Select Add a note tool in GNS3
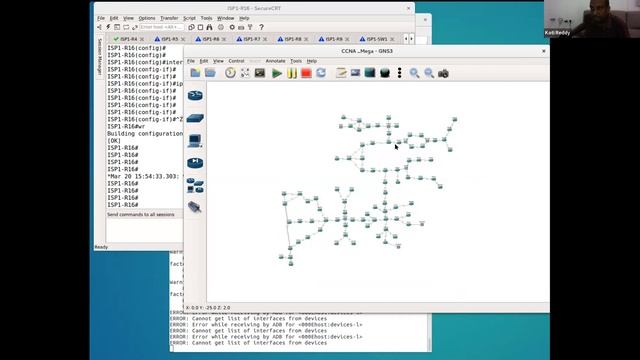Image resolution: width=640 pixels, height=360 pixels. (x=341, y=73)
